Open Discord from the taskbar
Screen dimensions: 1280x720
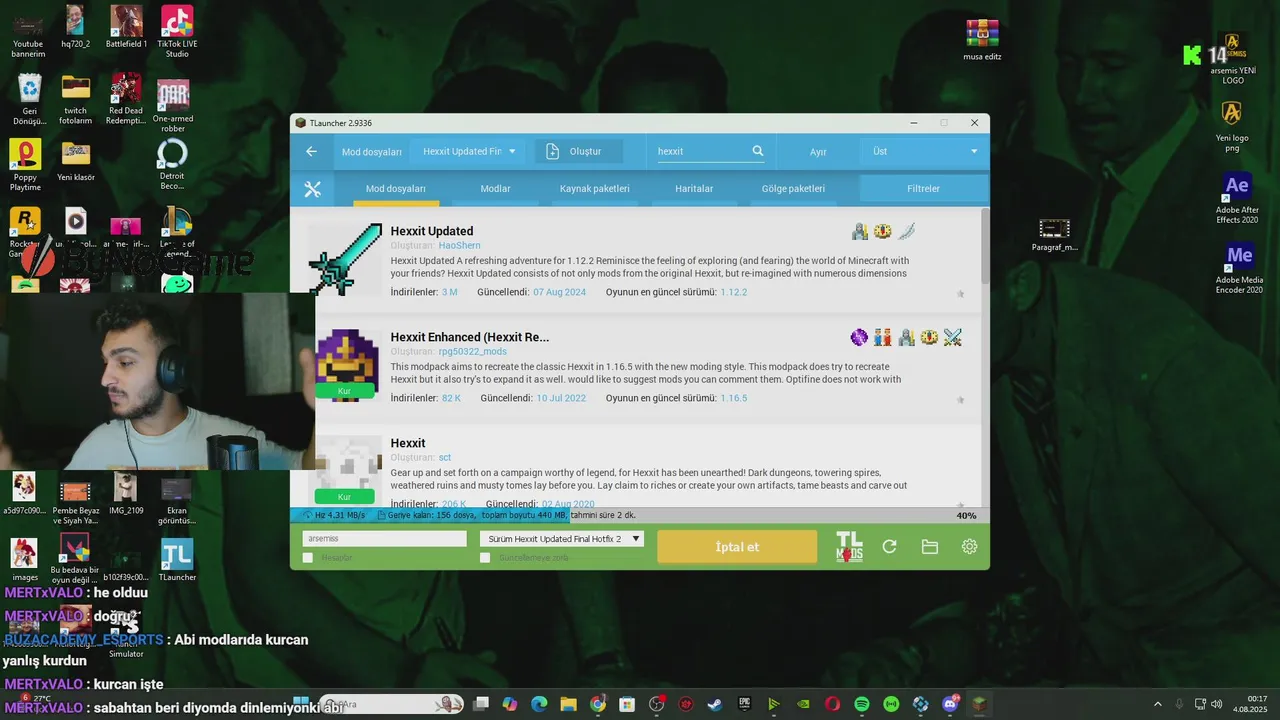click(x=950, y=704)
